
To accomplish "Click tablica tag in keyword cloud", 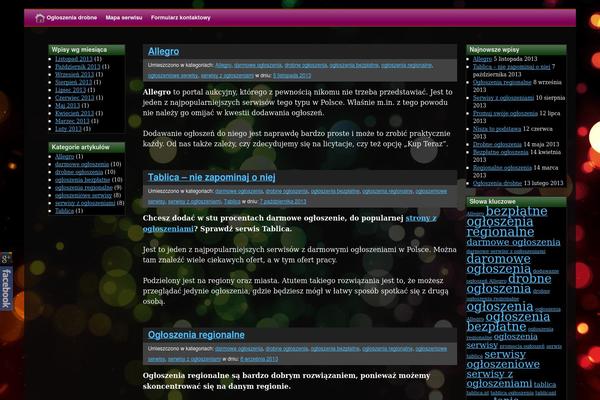I will point(545,384).
